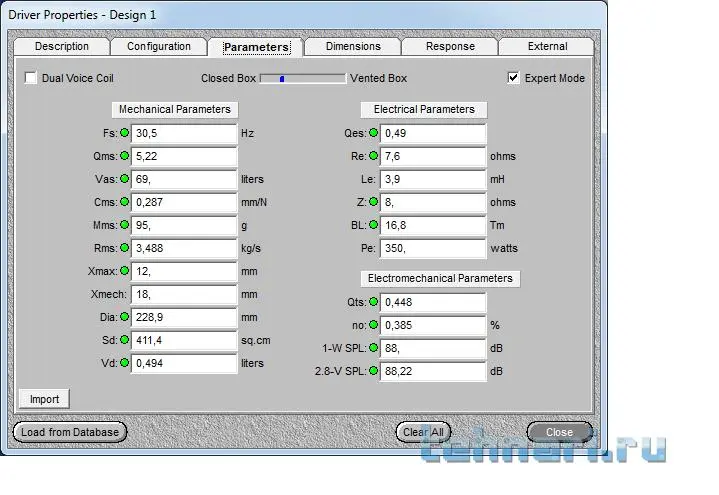The height and width of the screenshot is (495, 719).
Task: Click the Clear All button
Action: [x=423, y=432]
